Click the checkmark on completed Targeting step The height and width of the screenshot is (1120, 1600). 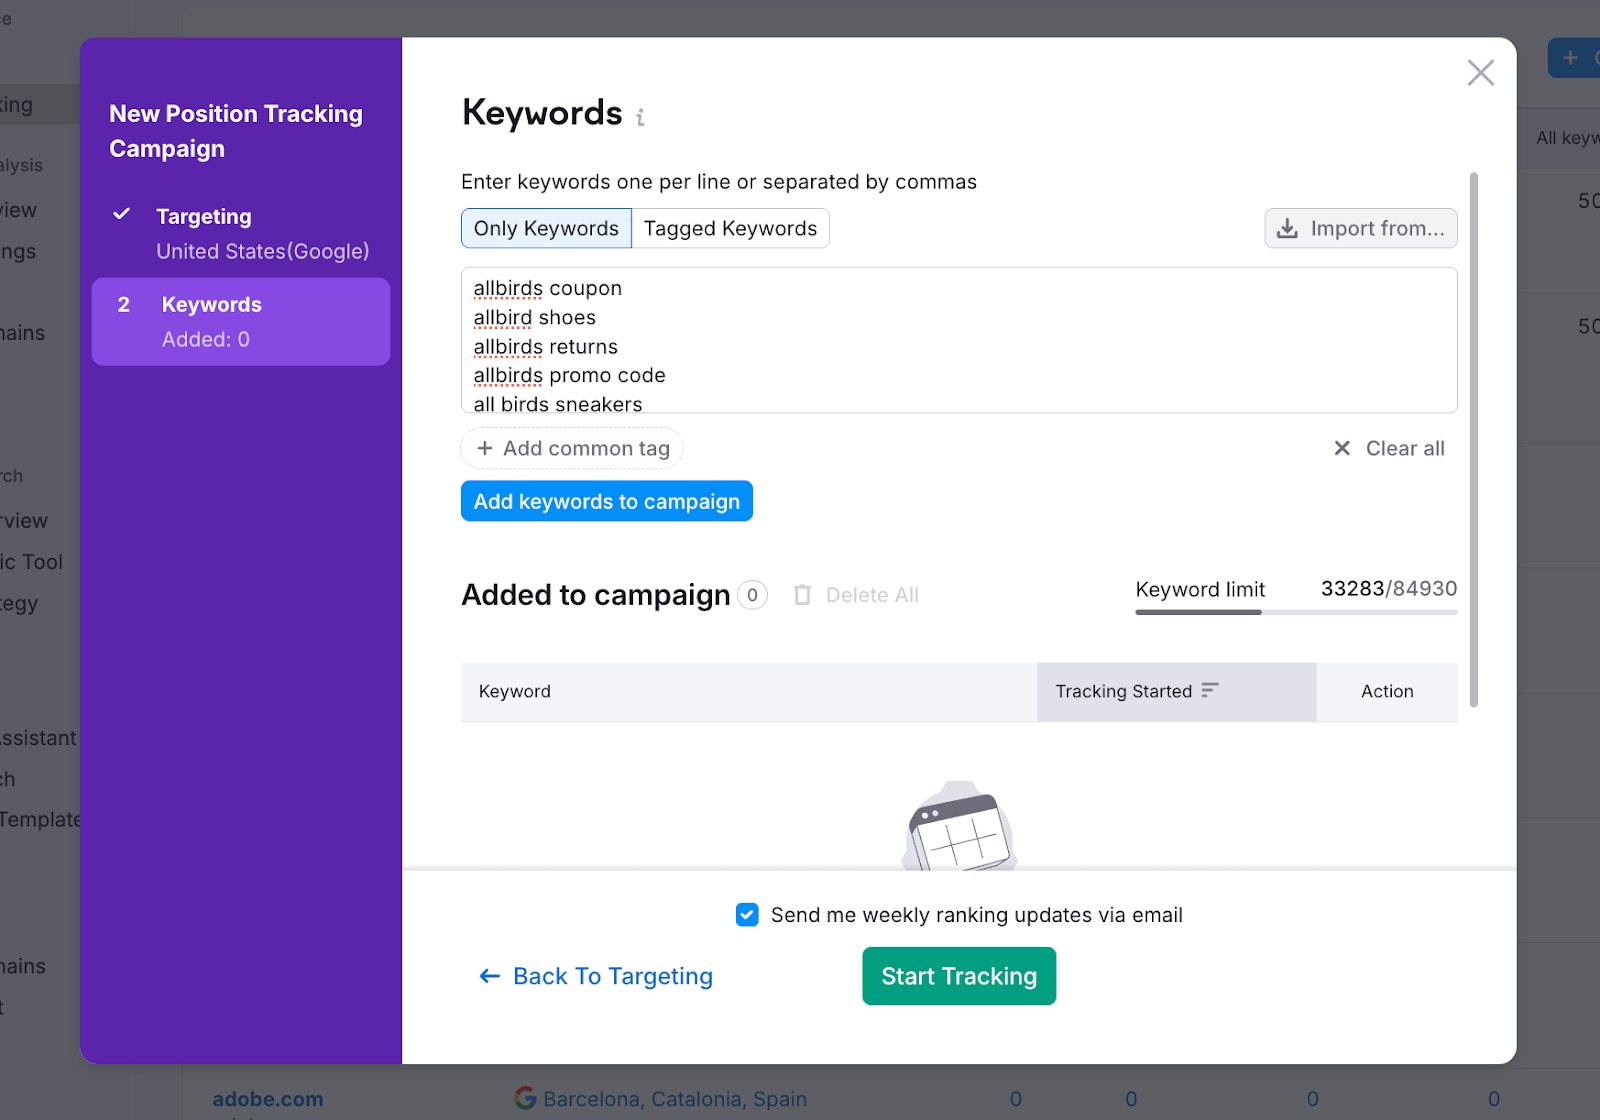tap(122, 214)
